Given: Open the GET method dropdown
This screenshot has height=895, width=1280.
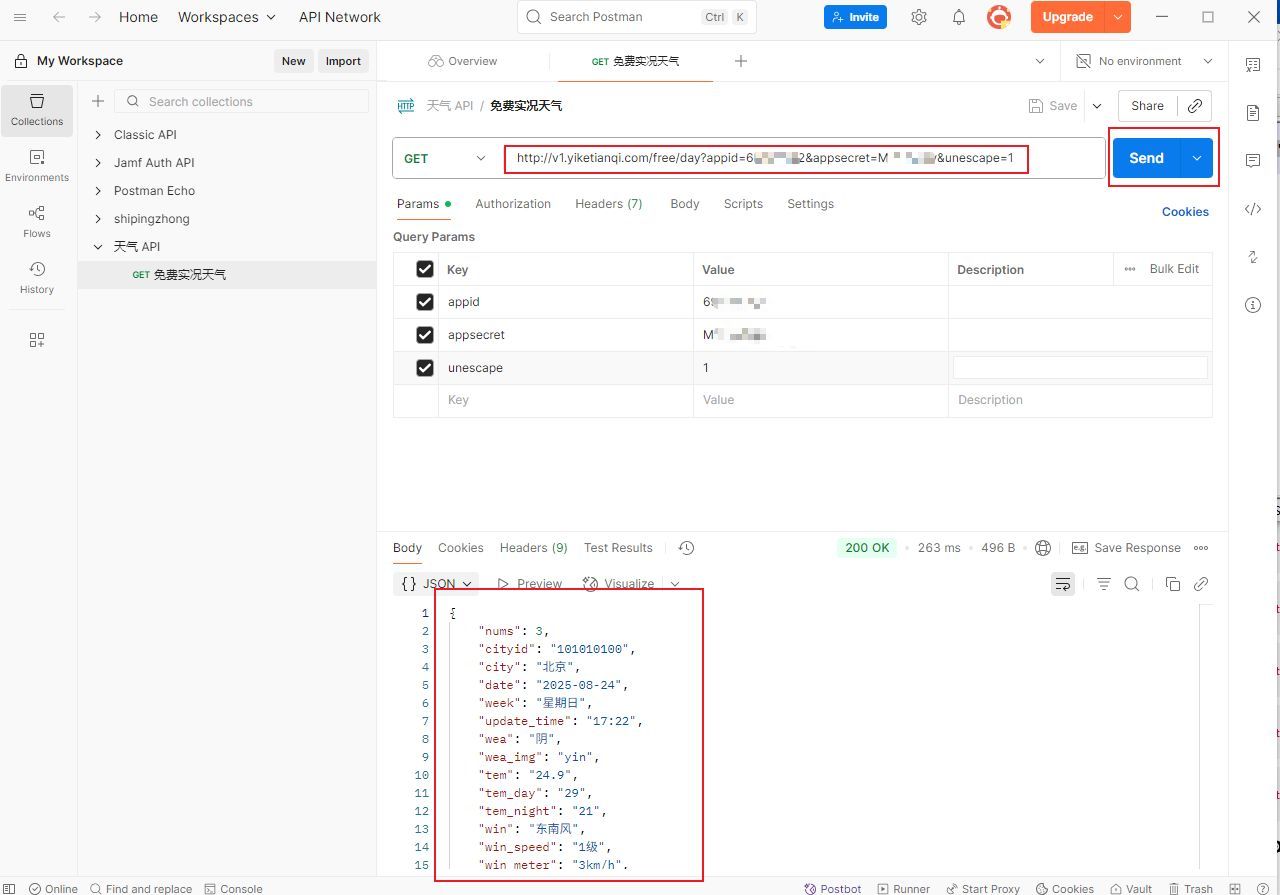Looking at the screenshot, I should pos(445,158).
